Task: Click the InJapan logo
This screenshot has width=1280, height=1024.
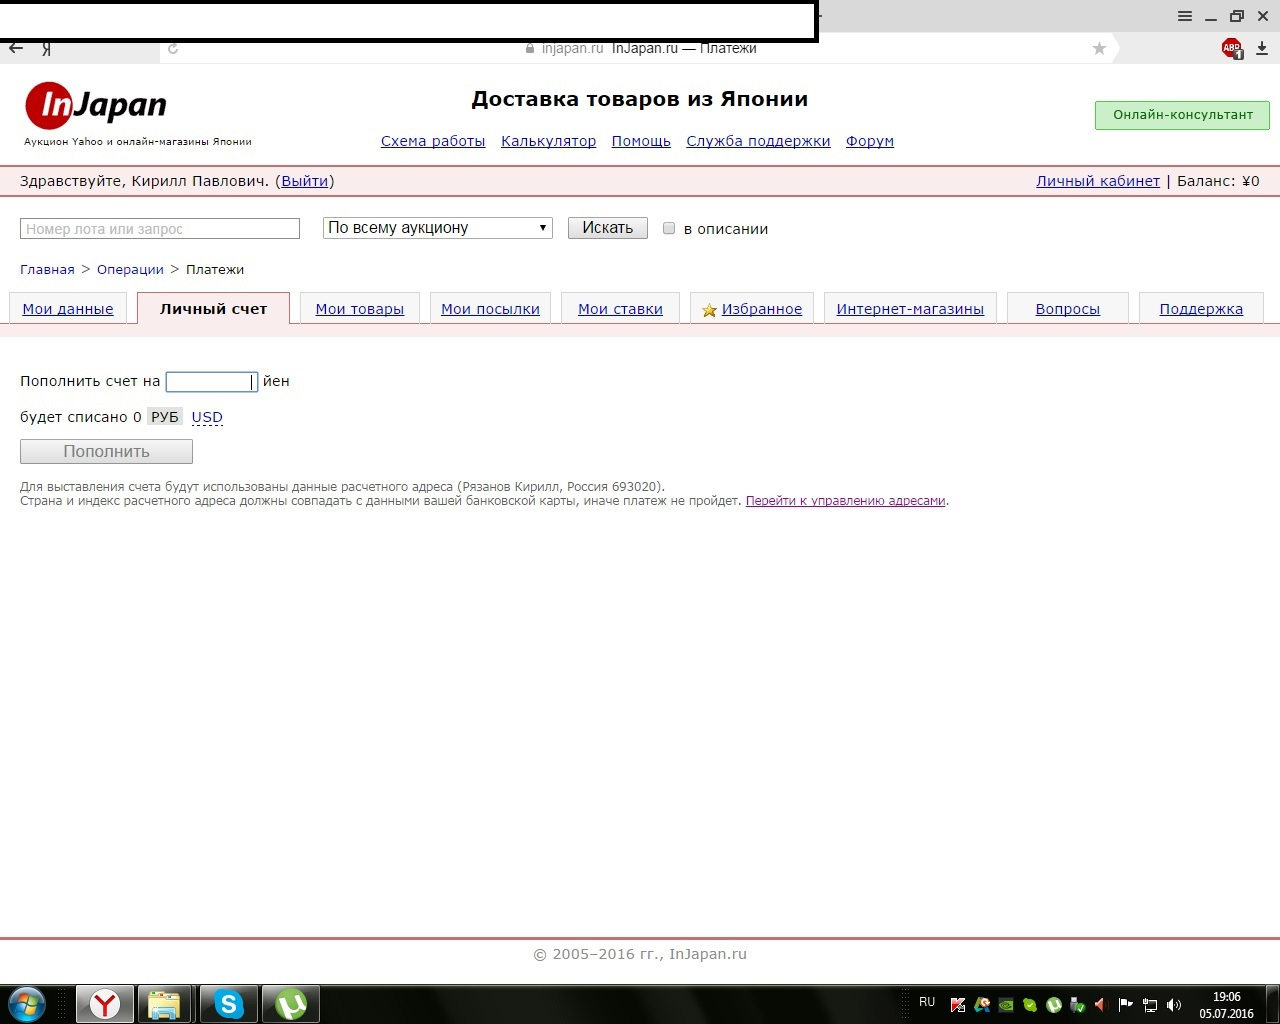Action: 96,105
